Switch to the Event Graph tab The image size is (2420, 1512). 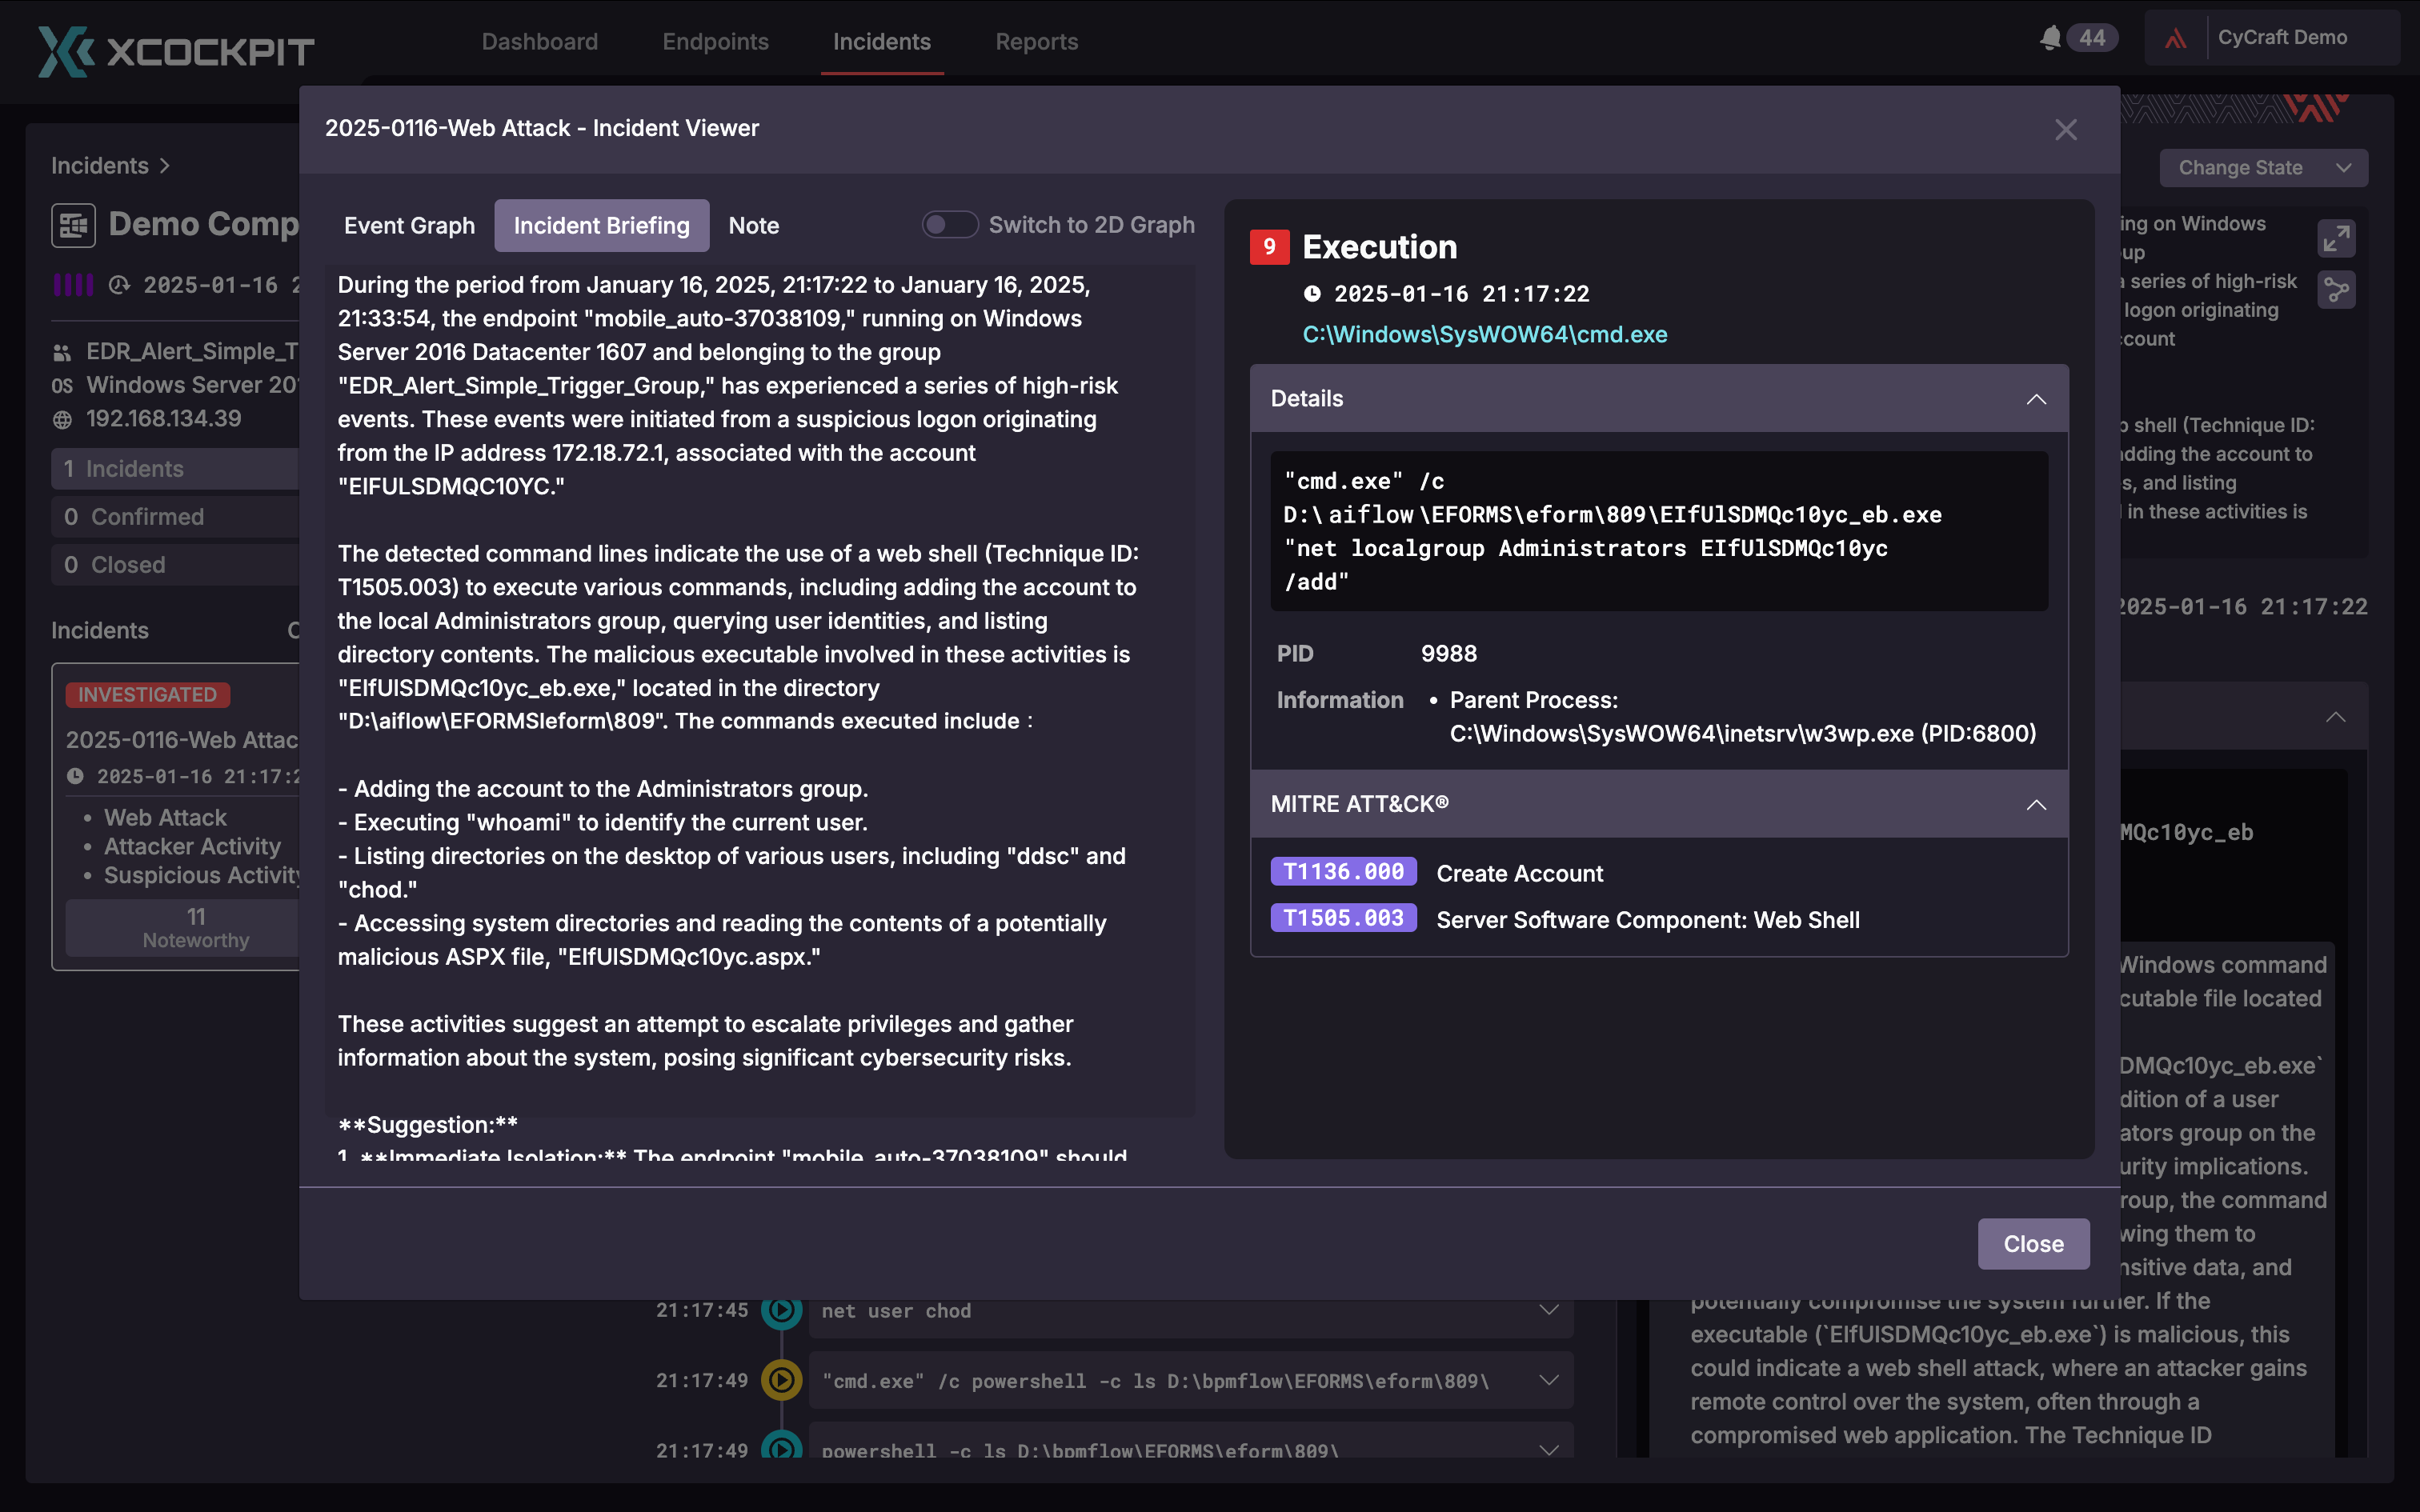point(409,225)
